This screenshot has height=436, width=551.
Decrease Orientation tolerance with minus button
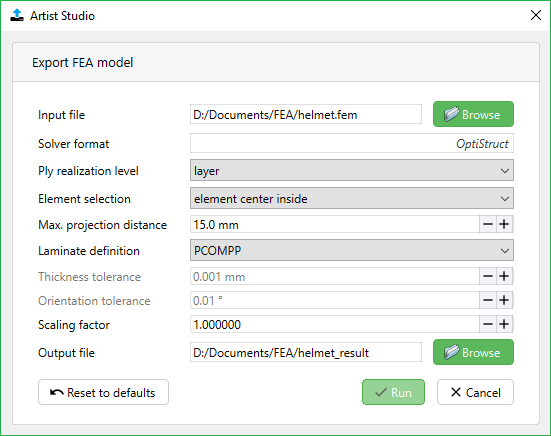488,300
